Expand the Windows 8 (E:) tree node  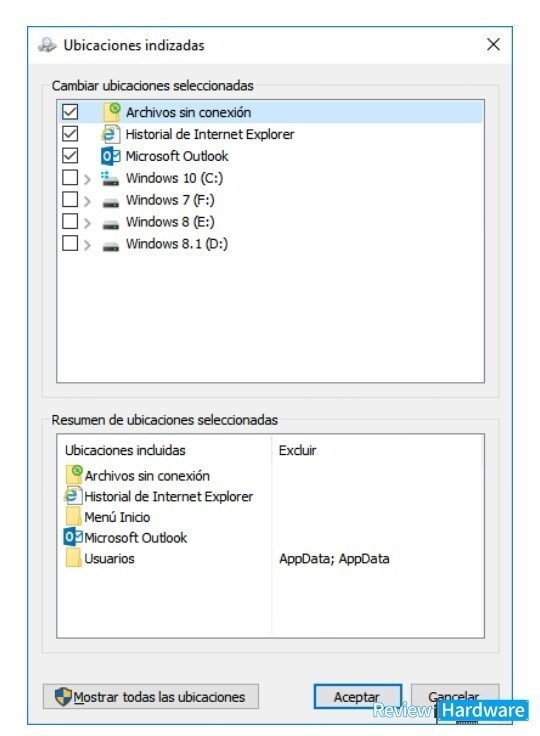pos(87,223)
